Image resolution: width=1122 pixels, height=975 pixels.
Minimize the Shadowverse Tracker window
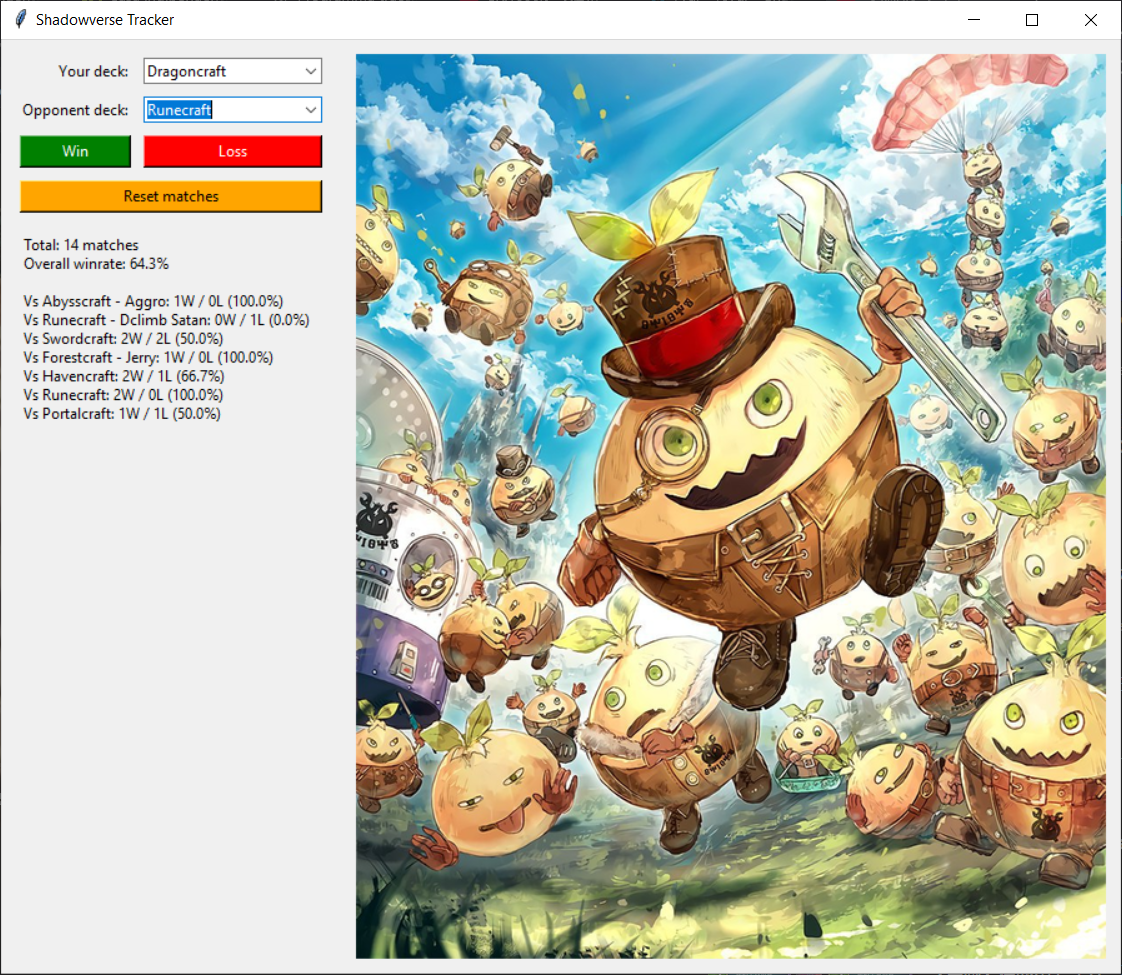pyautogui.click(x=974, y=19)
